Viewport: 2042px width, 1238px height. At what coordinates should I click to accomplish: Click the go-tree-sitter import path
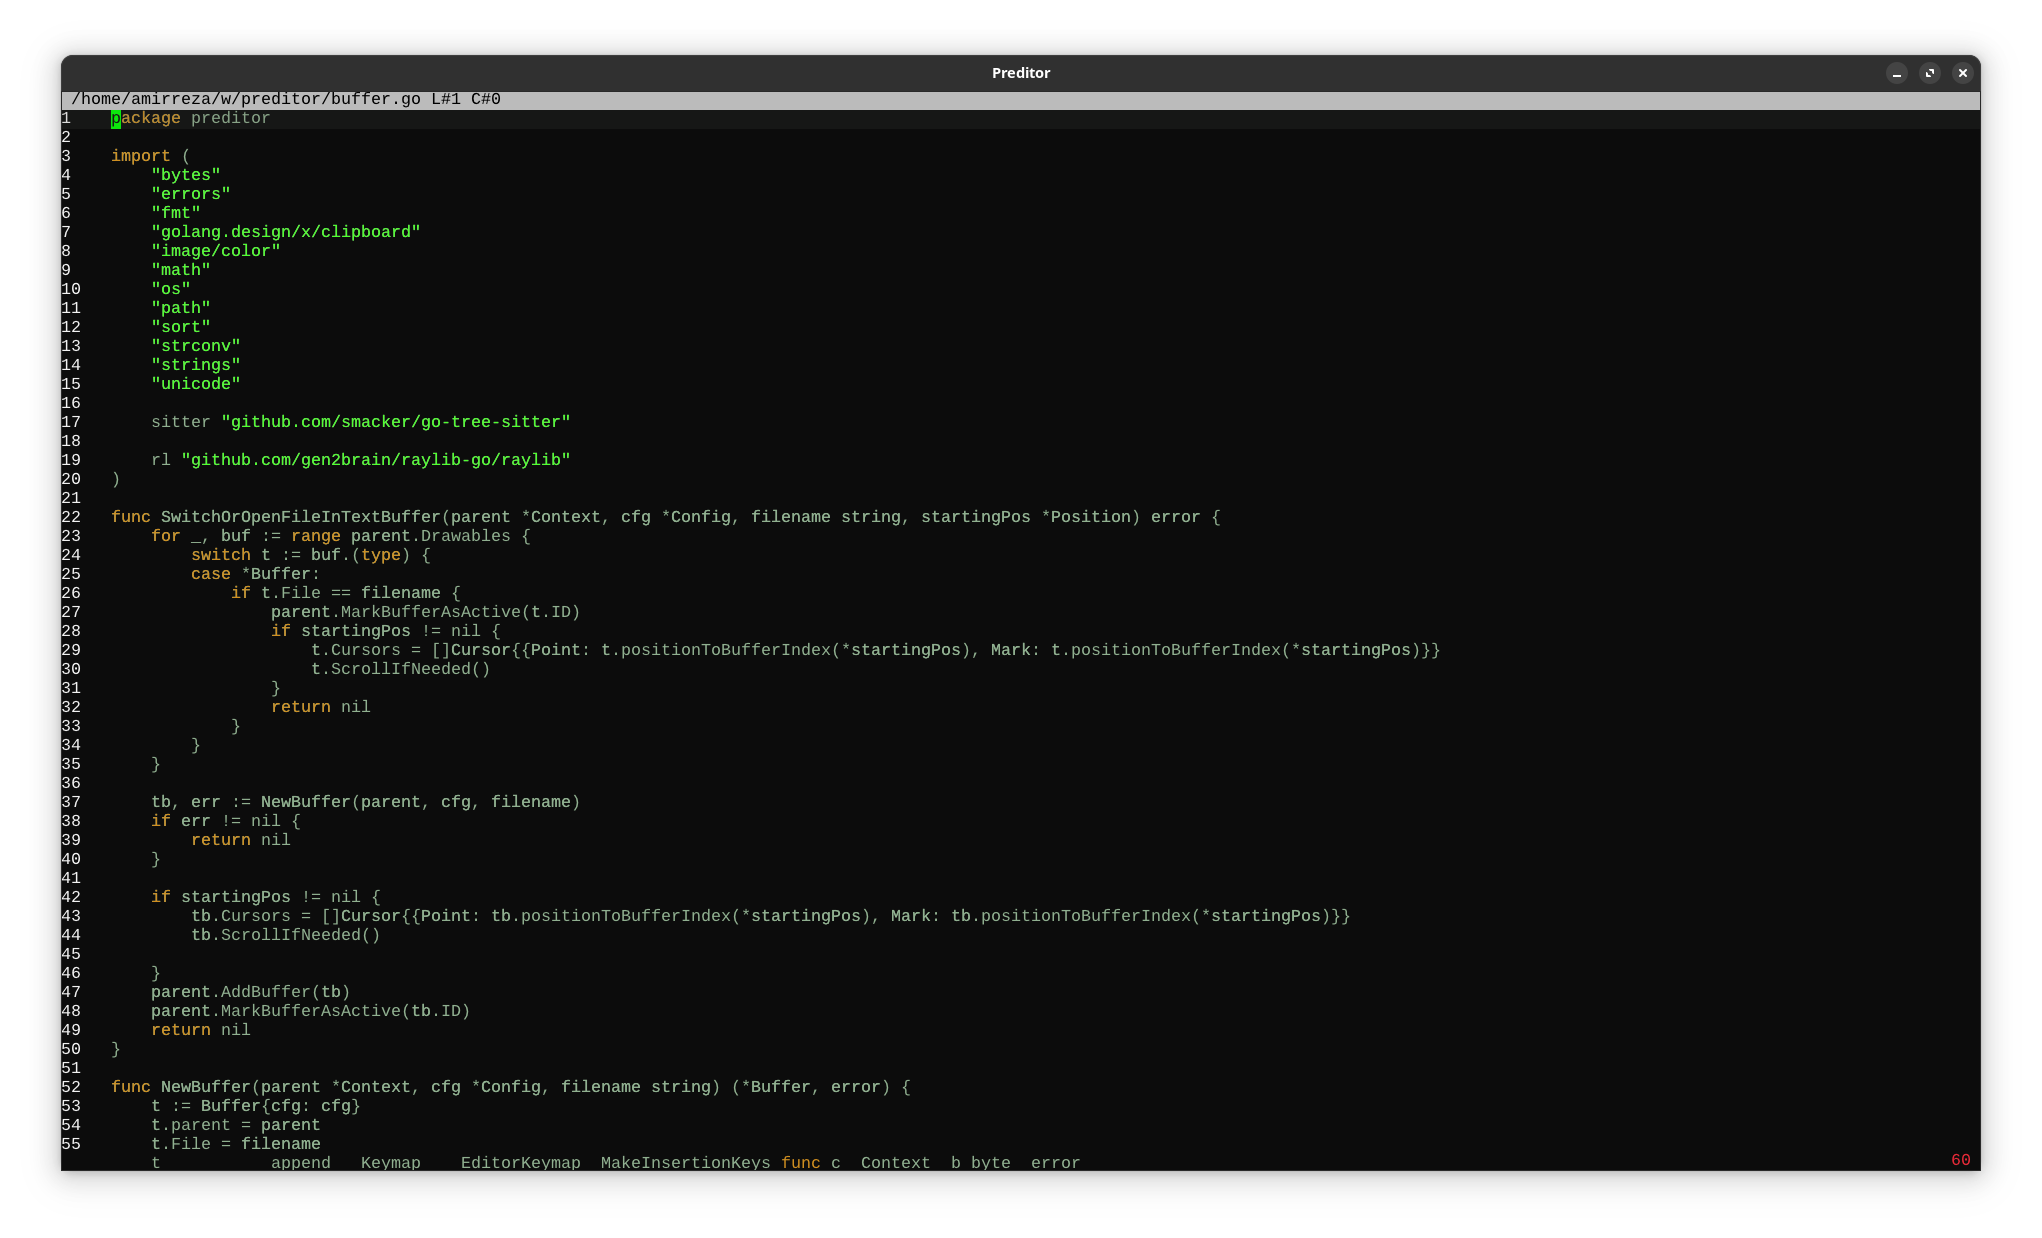point(395,422)
